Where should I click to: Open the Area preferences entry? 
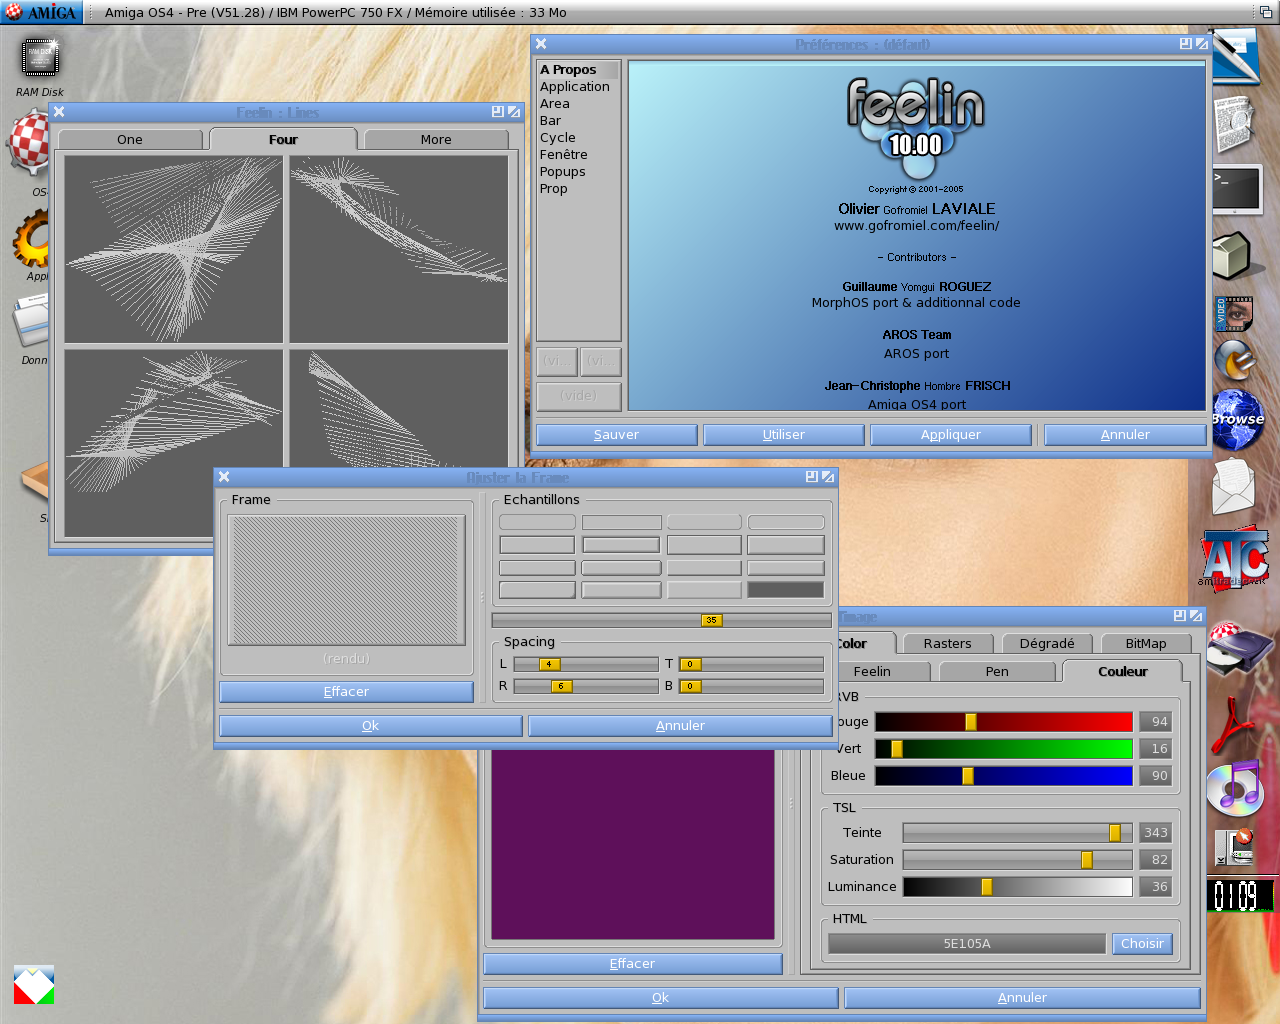click(x=578, y=104)
